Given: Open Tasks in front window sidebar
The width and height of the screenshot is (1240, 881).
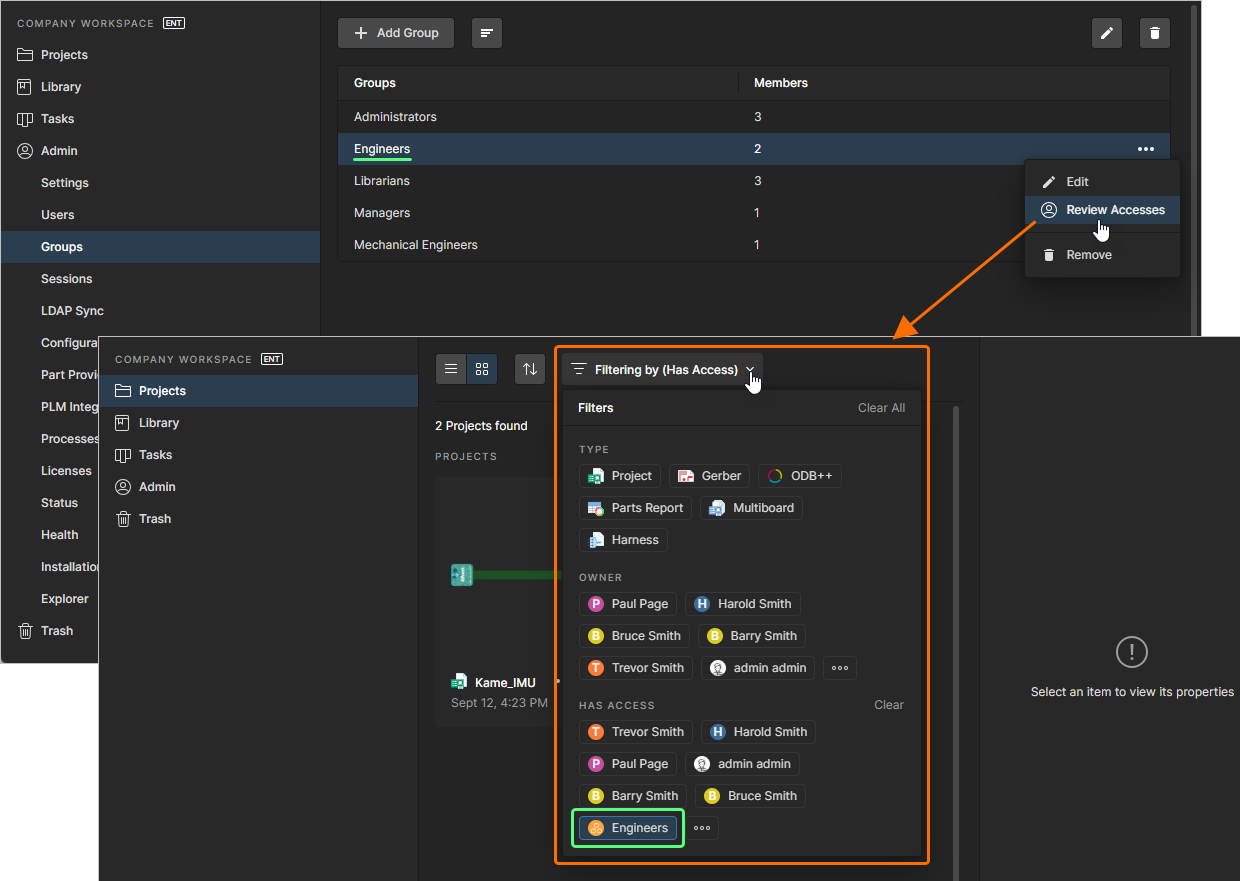Looking at the screenshot, I should 258,455.
